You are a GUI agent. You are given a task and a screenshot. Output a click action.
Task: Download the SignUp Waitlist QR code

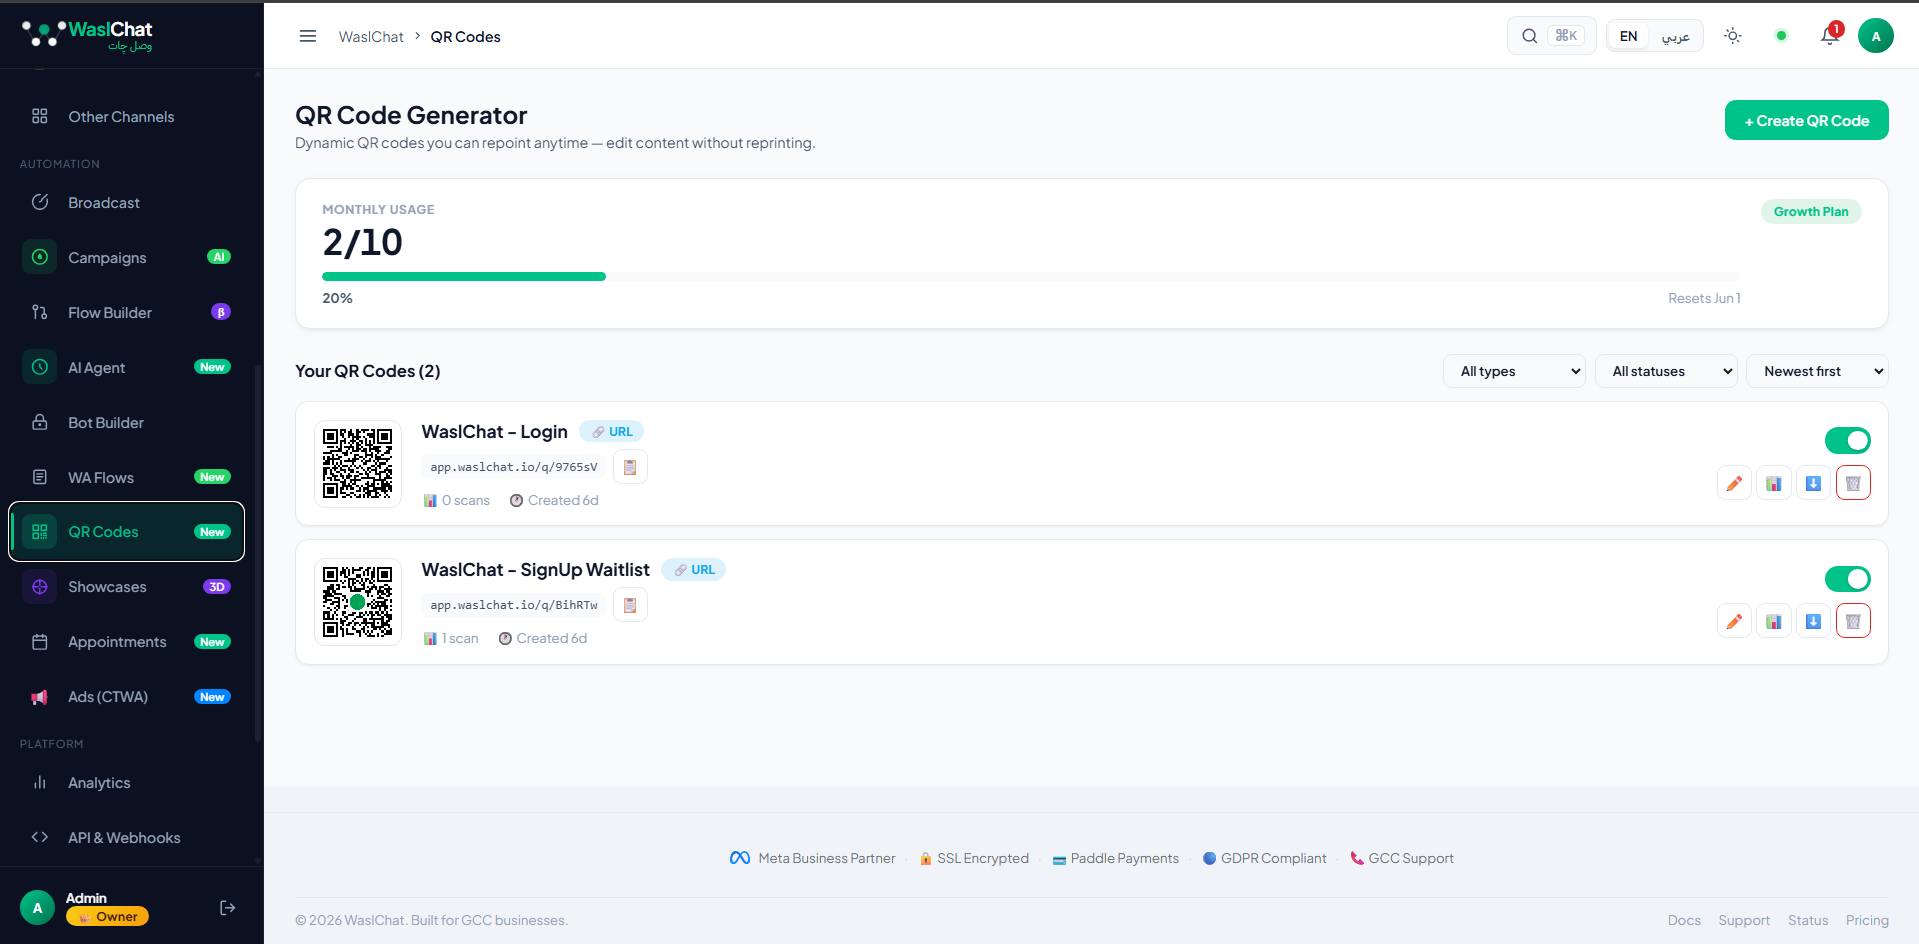1813,621
